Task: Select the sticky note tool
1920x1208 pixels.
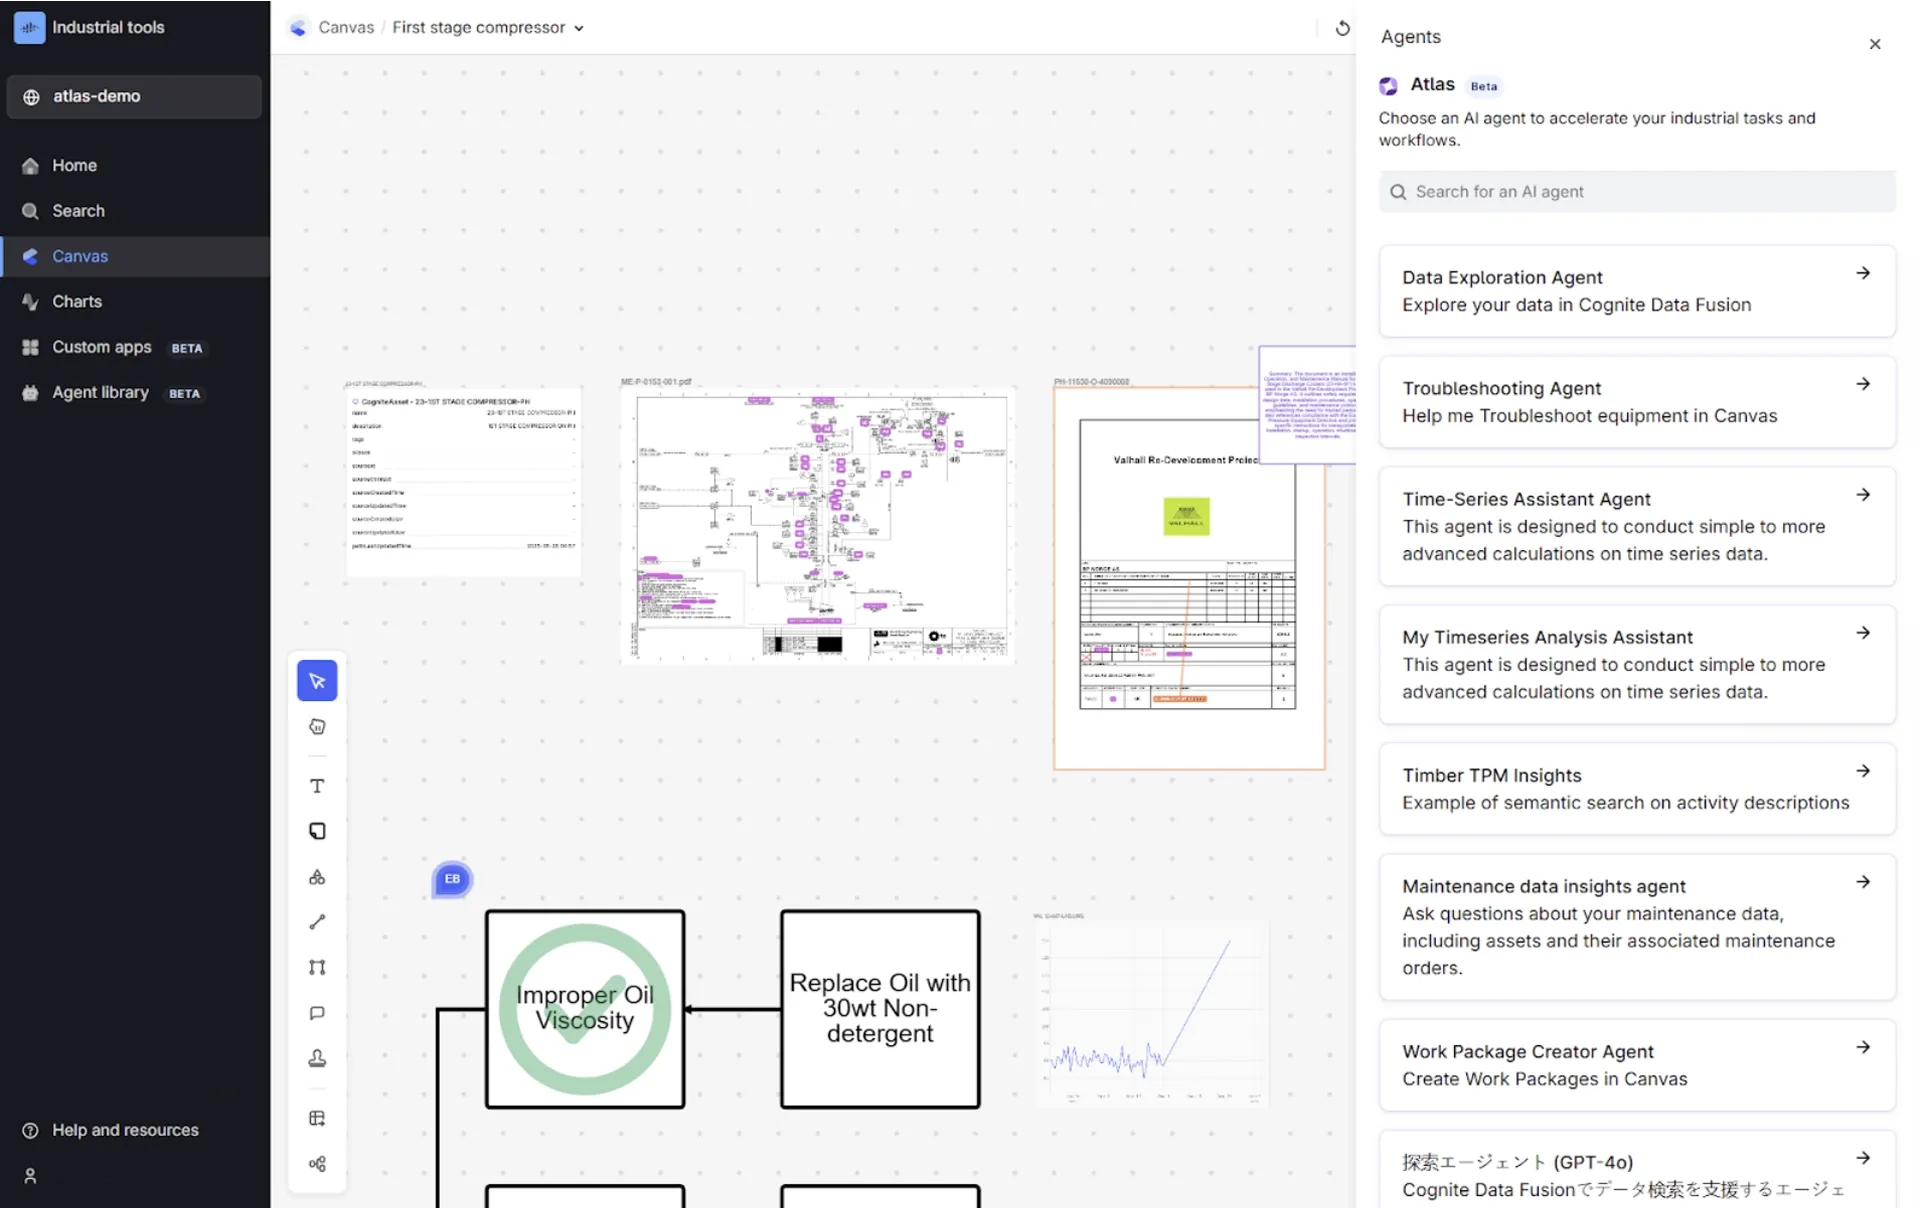Action: pos(317,831)
